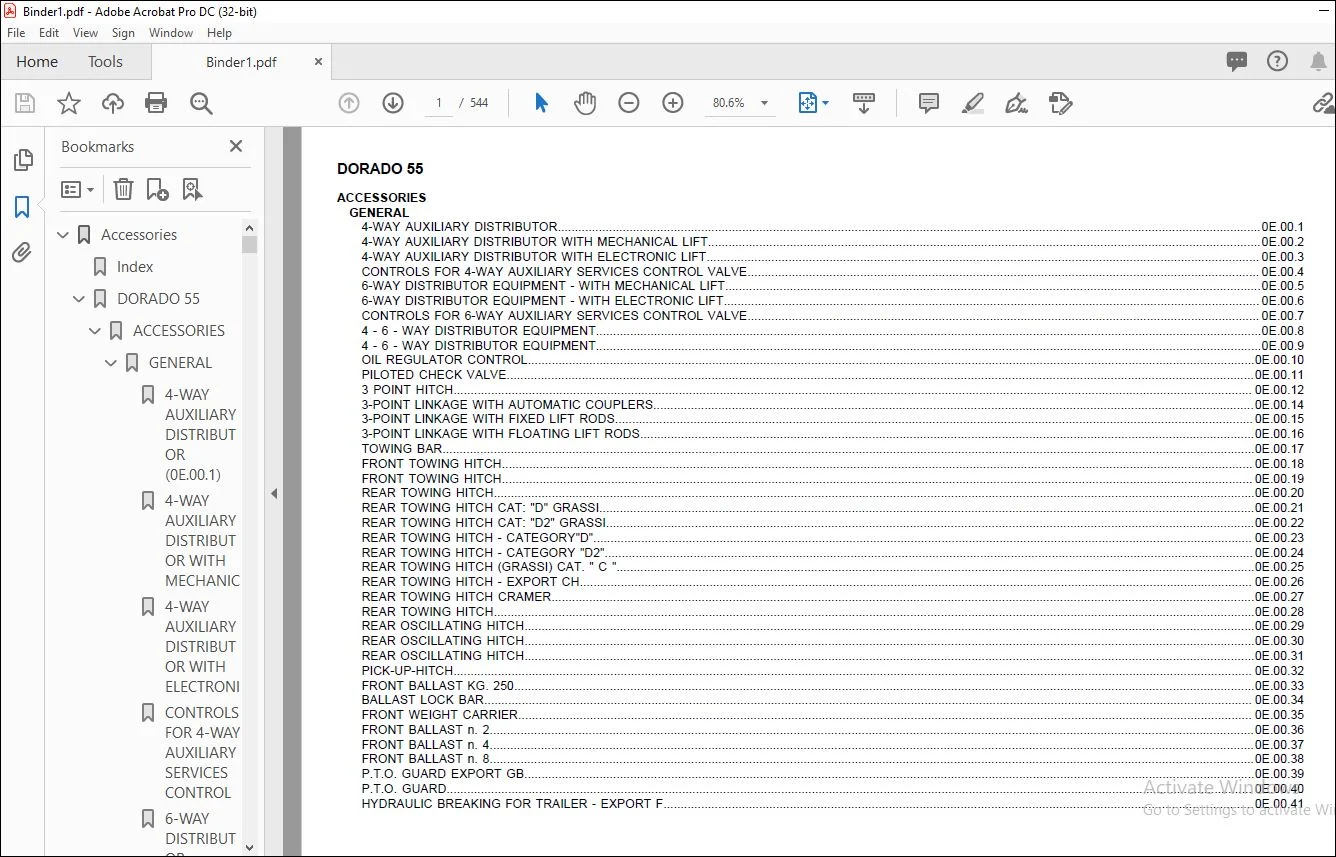This screenshot has width=1336, height=857.
Task: Click the page number input field
Action: tap(438, 103)
